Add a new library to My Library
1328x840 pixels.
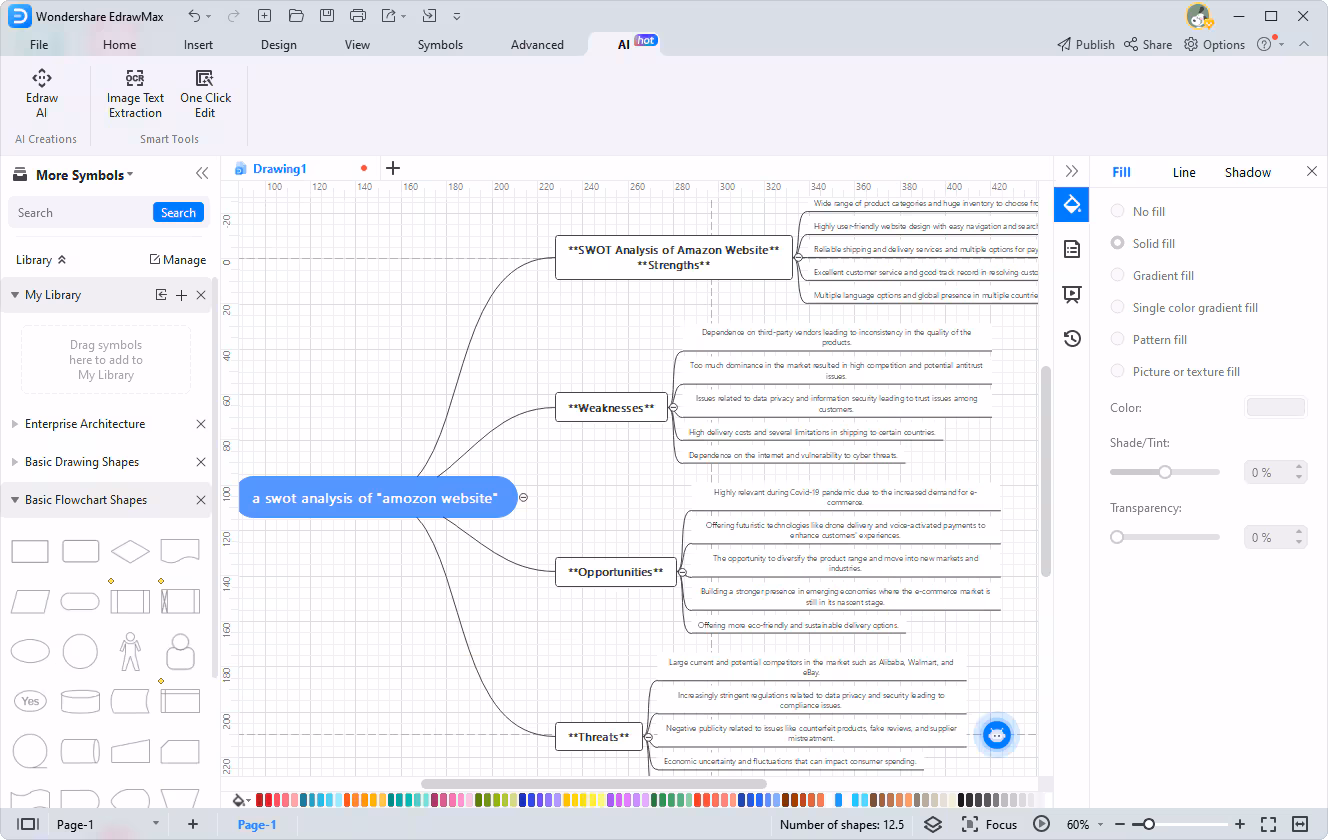(181, 295)
